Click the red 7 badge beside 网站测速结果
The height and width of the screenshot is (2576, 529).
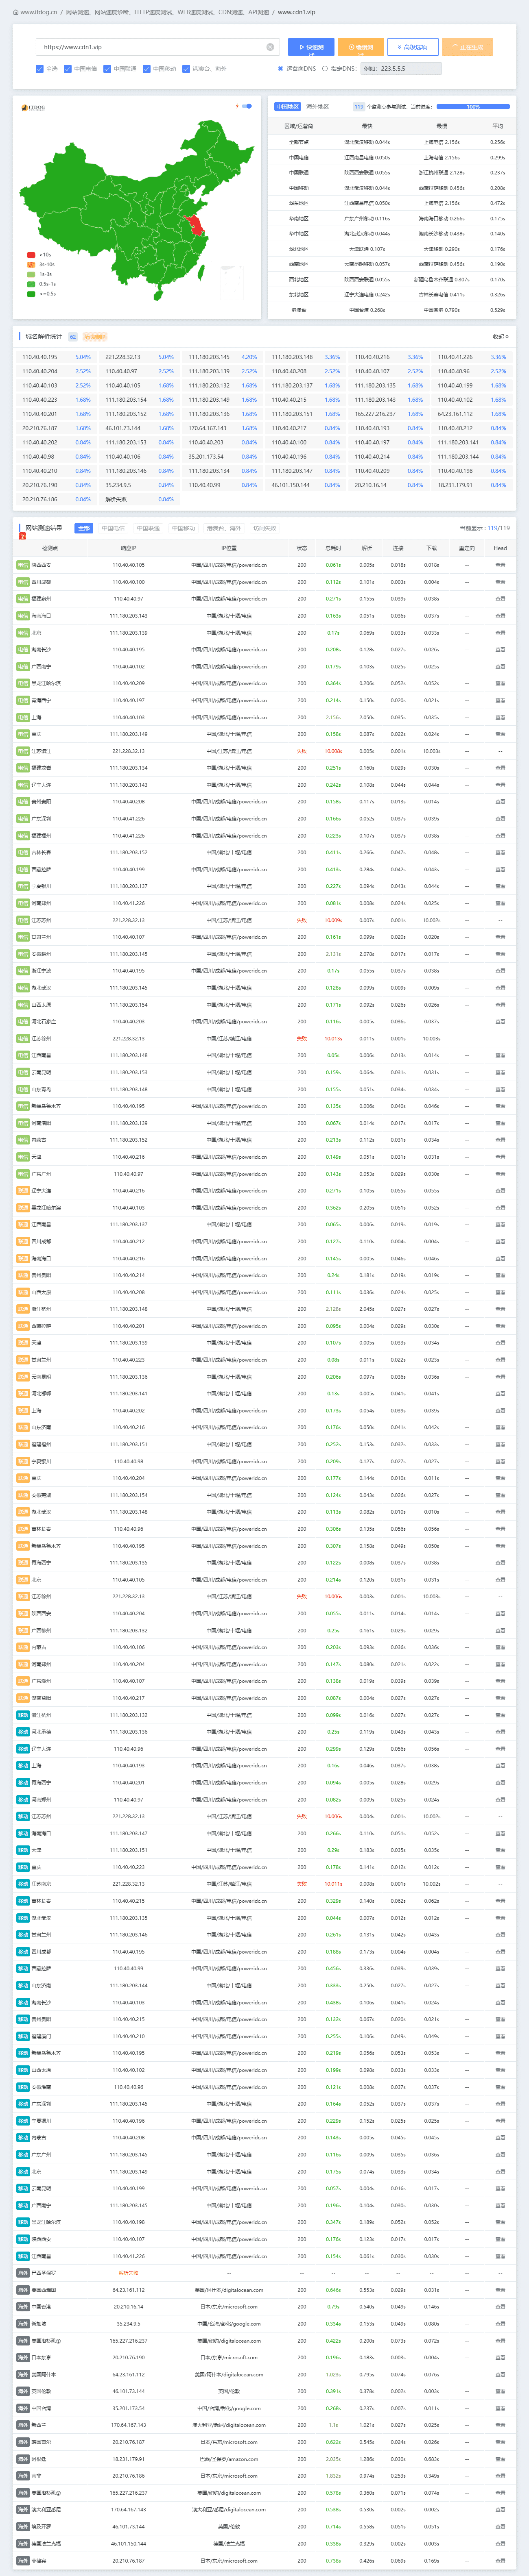point(22,536)
